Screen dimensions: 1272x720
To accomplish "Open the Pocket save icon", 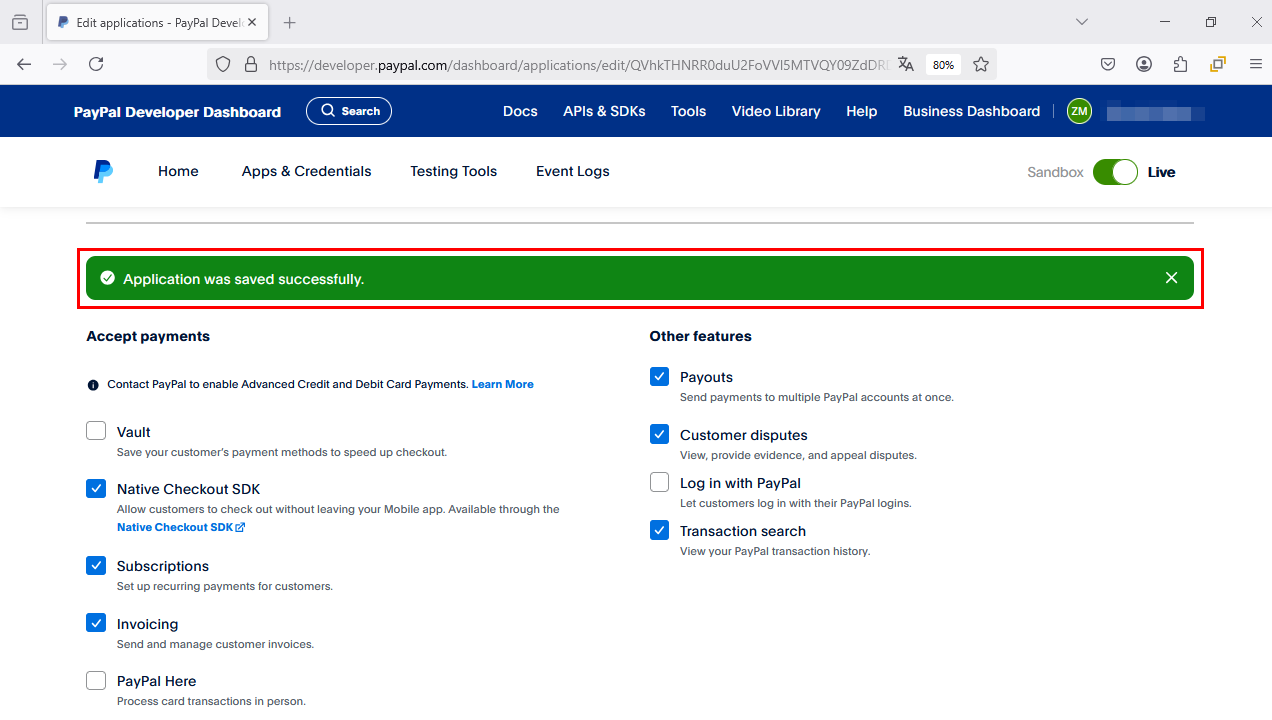I will pyautogui.click(x=1108, y=64).
